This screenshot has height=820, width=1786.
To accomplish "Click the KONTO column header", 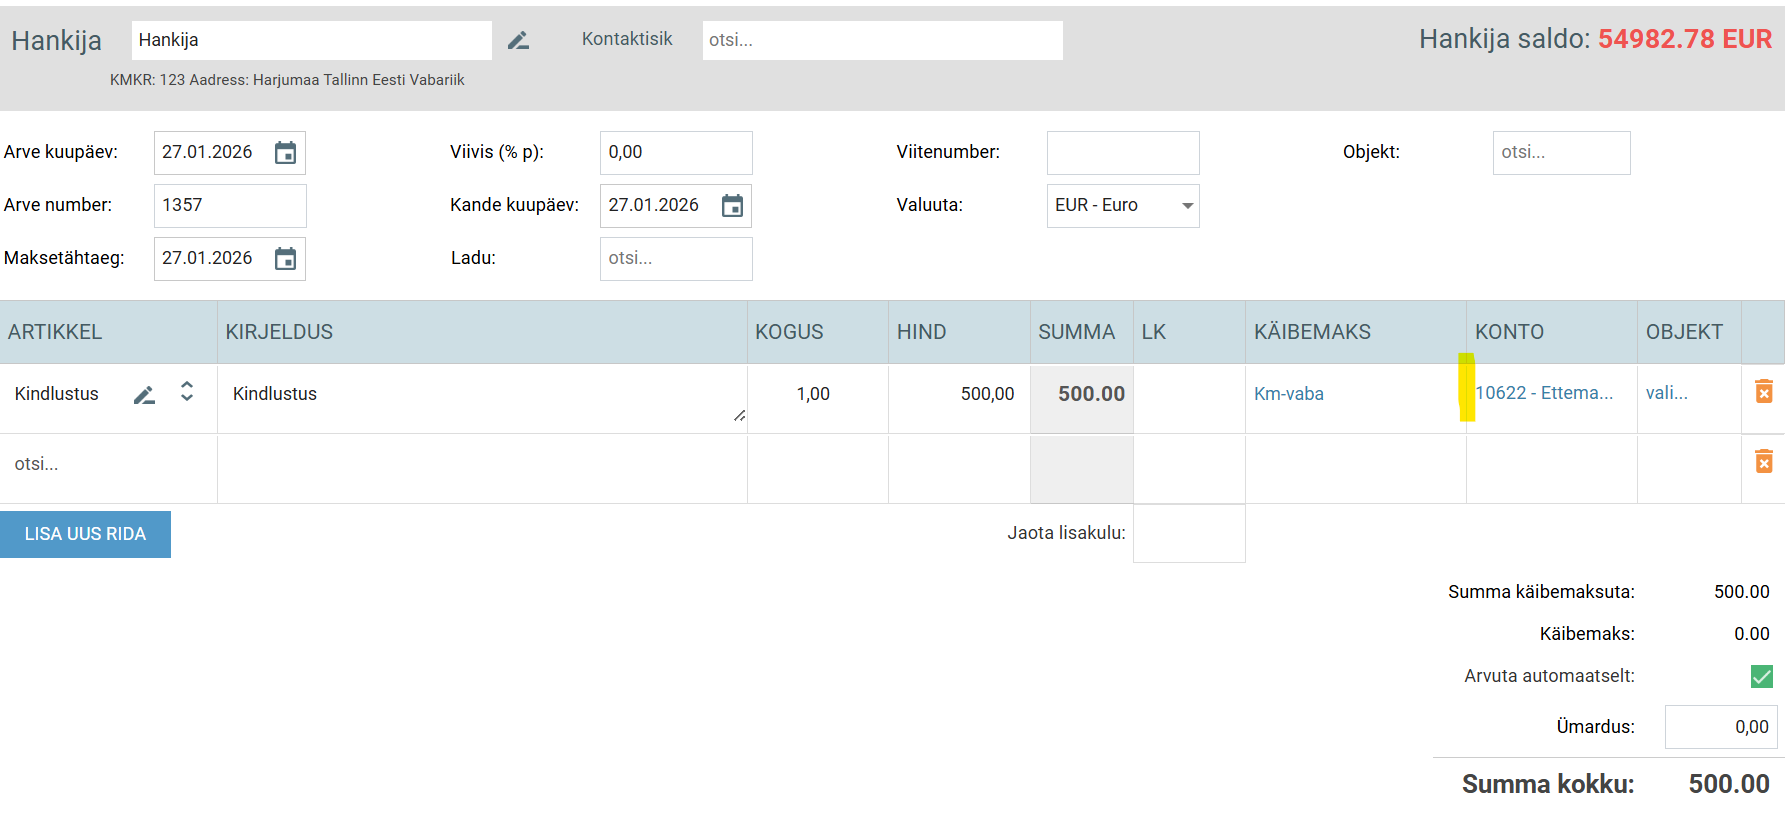I will click(x=1509, y=332).
